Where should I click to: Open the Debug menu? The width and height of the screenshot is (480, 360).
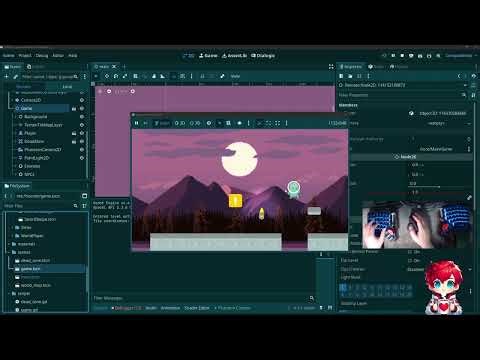tap(42, 56)
